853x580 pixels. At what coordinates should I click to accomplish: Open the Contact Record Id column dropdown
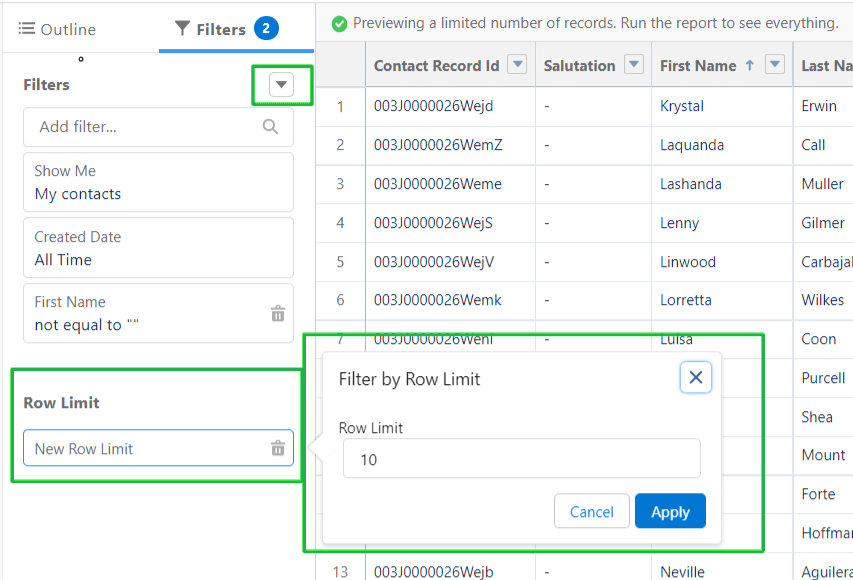pos(517,65)
